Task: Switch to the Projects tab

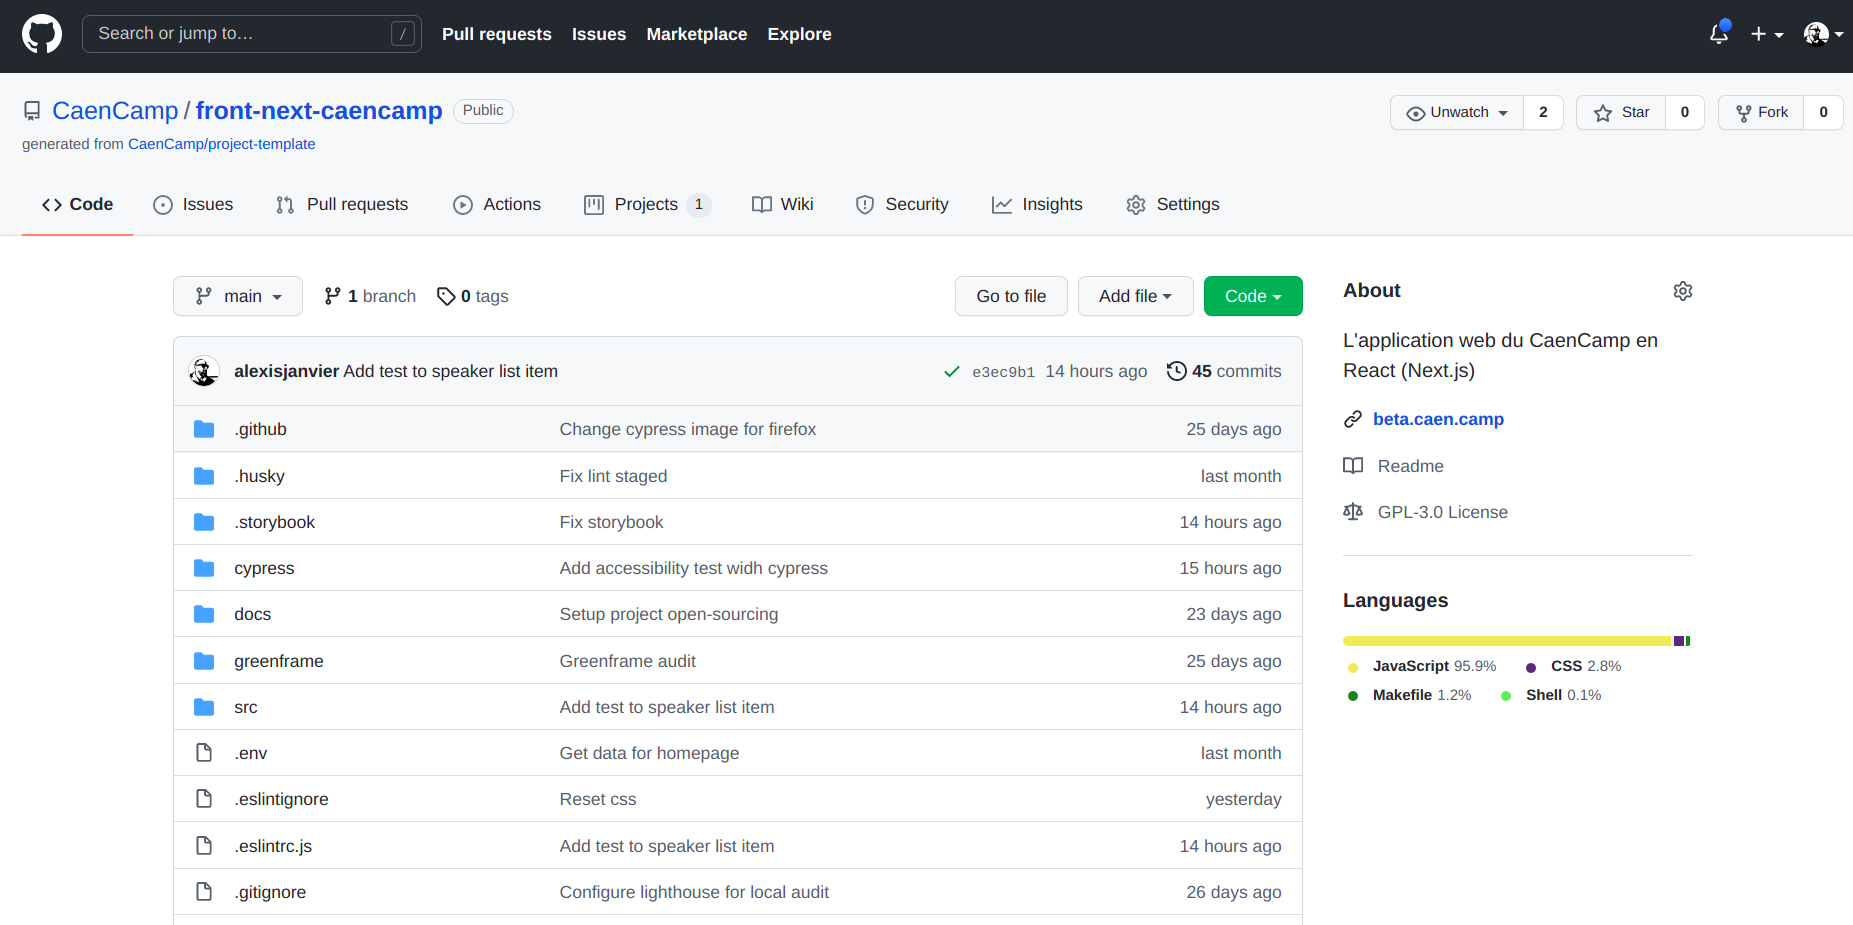Action: (x=647, y=205)
